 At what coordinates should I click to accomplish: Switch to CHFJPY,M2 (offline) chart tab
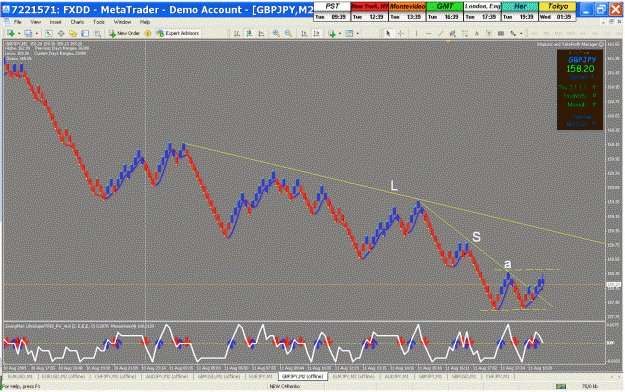pos(116,376)
